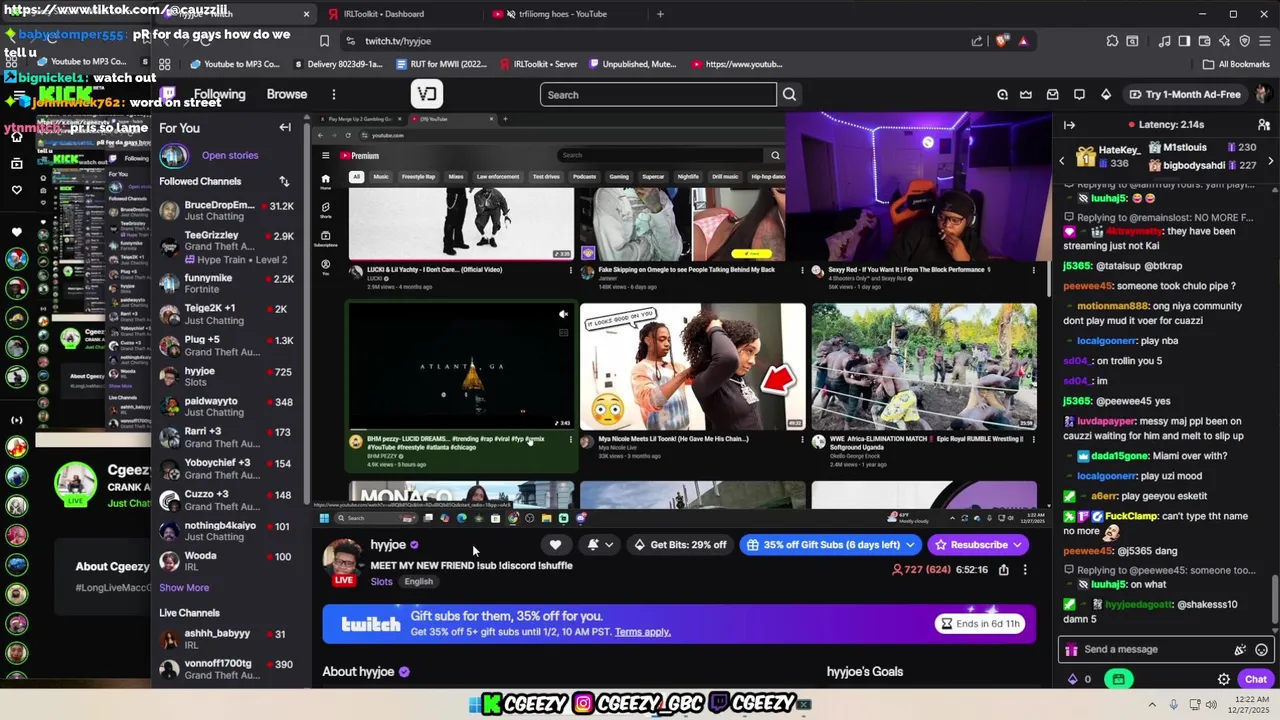Bookmark this page in address bar

(324, 41)
